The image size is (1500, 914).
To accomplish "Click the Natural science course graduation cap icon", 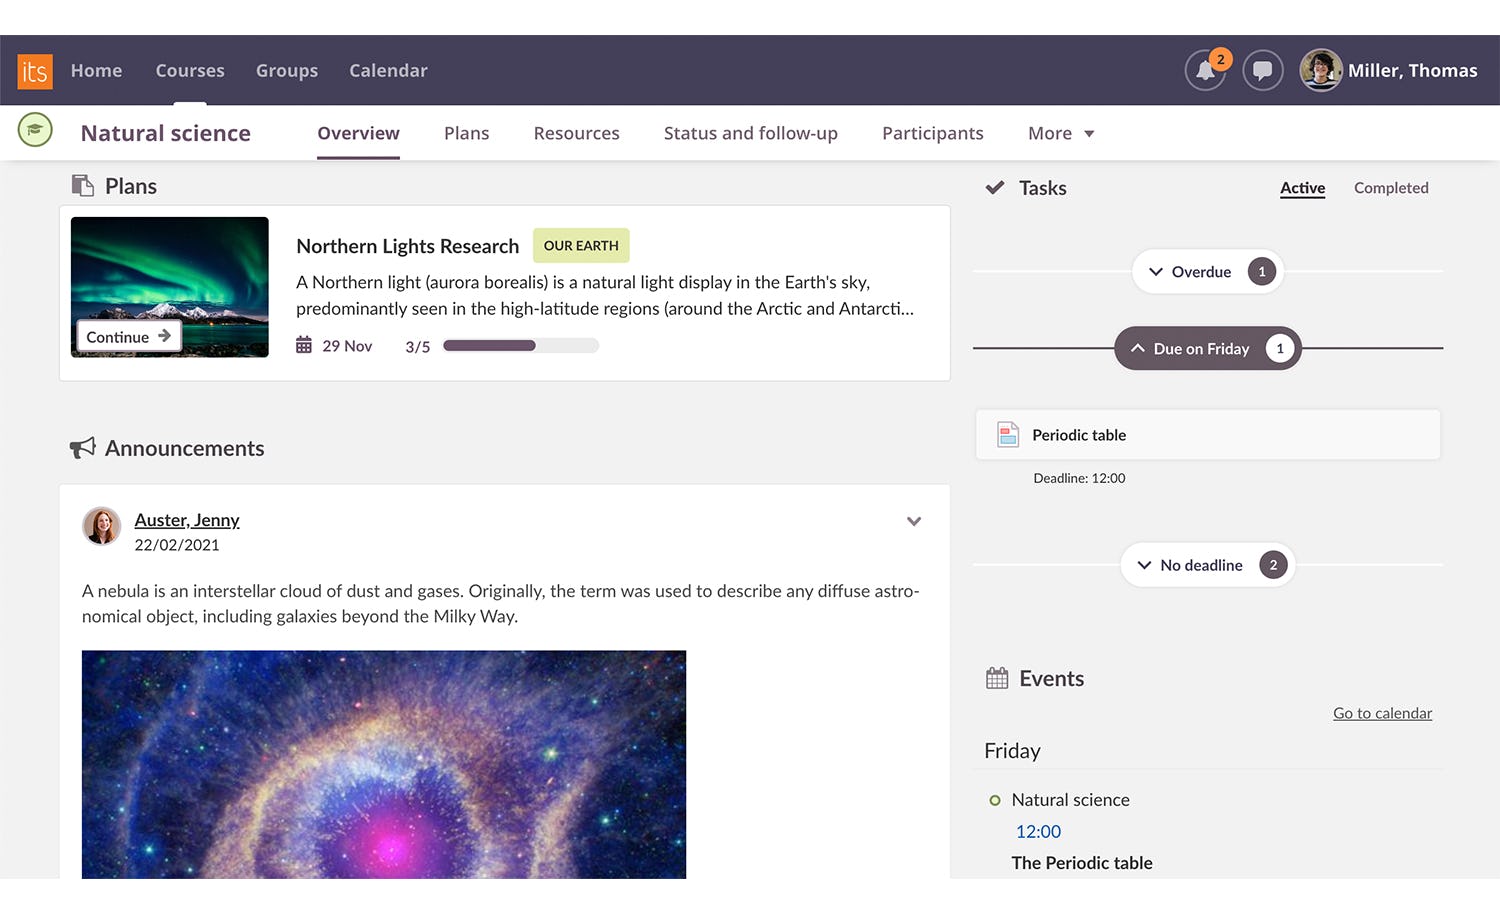I will coord(35,130).
